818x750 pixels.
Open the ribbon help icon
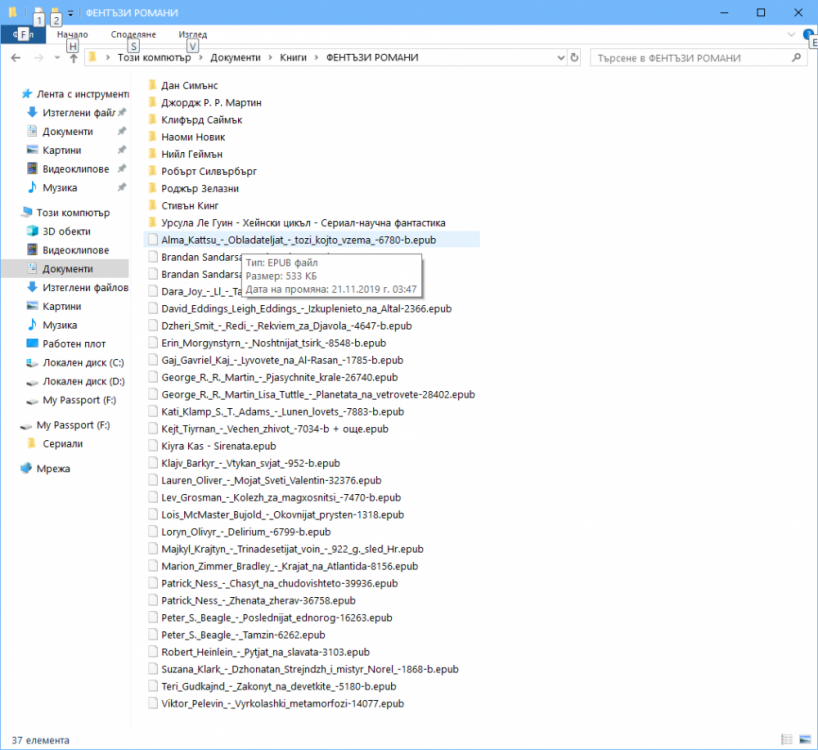pos(809,35)
